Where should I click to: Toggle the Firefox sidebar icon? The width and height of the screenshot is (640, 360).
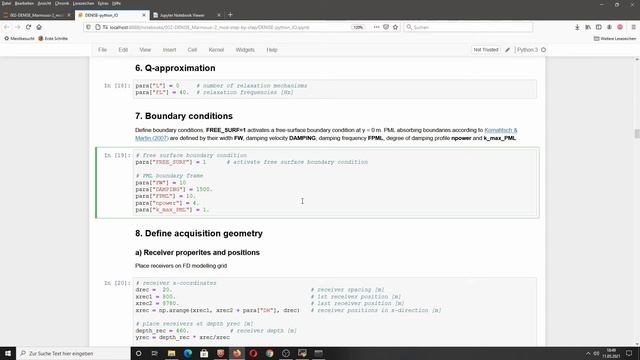598,27
